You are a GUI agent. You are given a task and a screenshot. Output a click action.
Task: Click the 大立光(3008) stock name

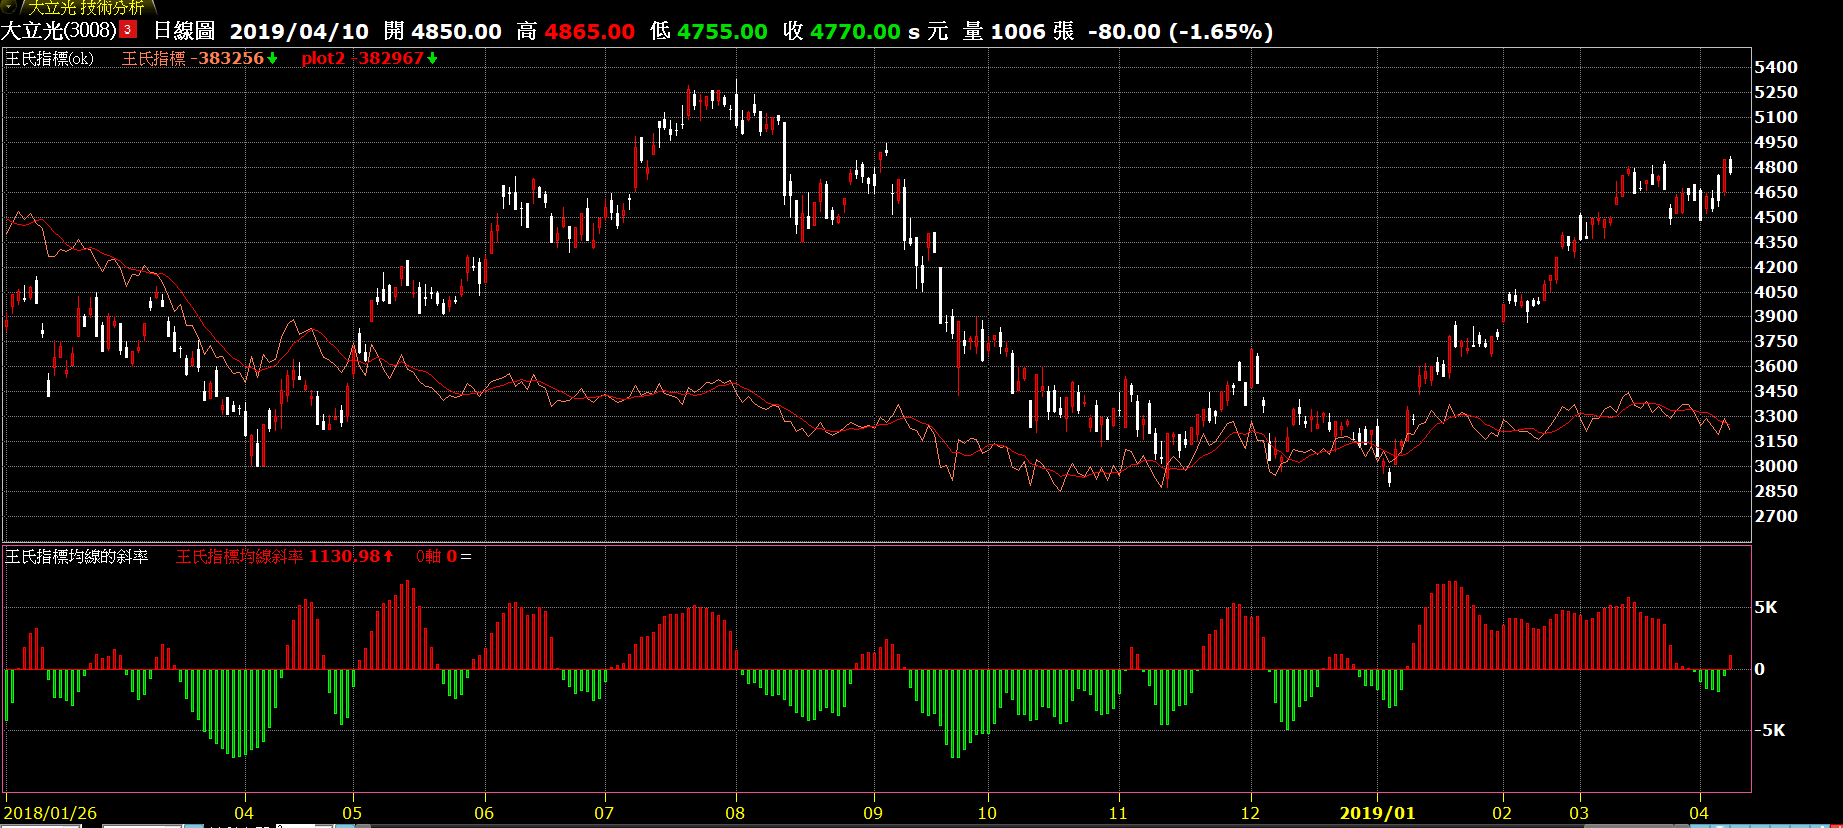tap(58, 31)
